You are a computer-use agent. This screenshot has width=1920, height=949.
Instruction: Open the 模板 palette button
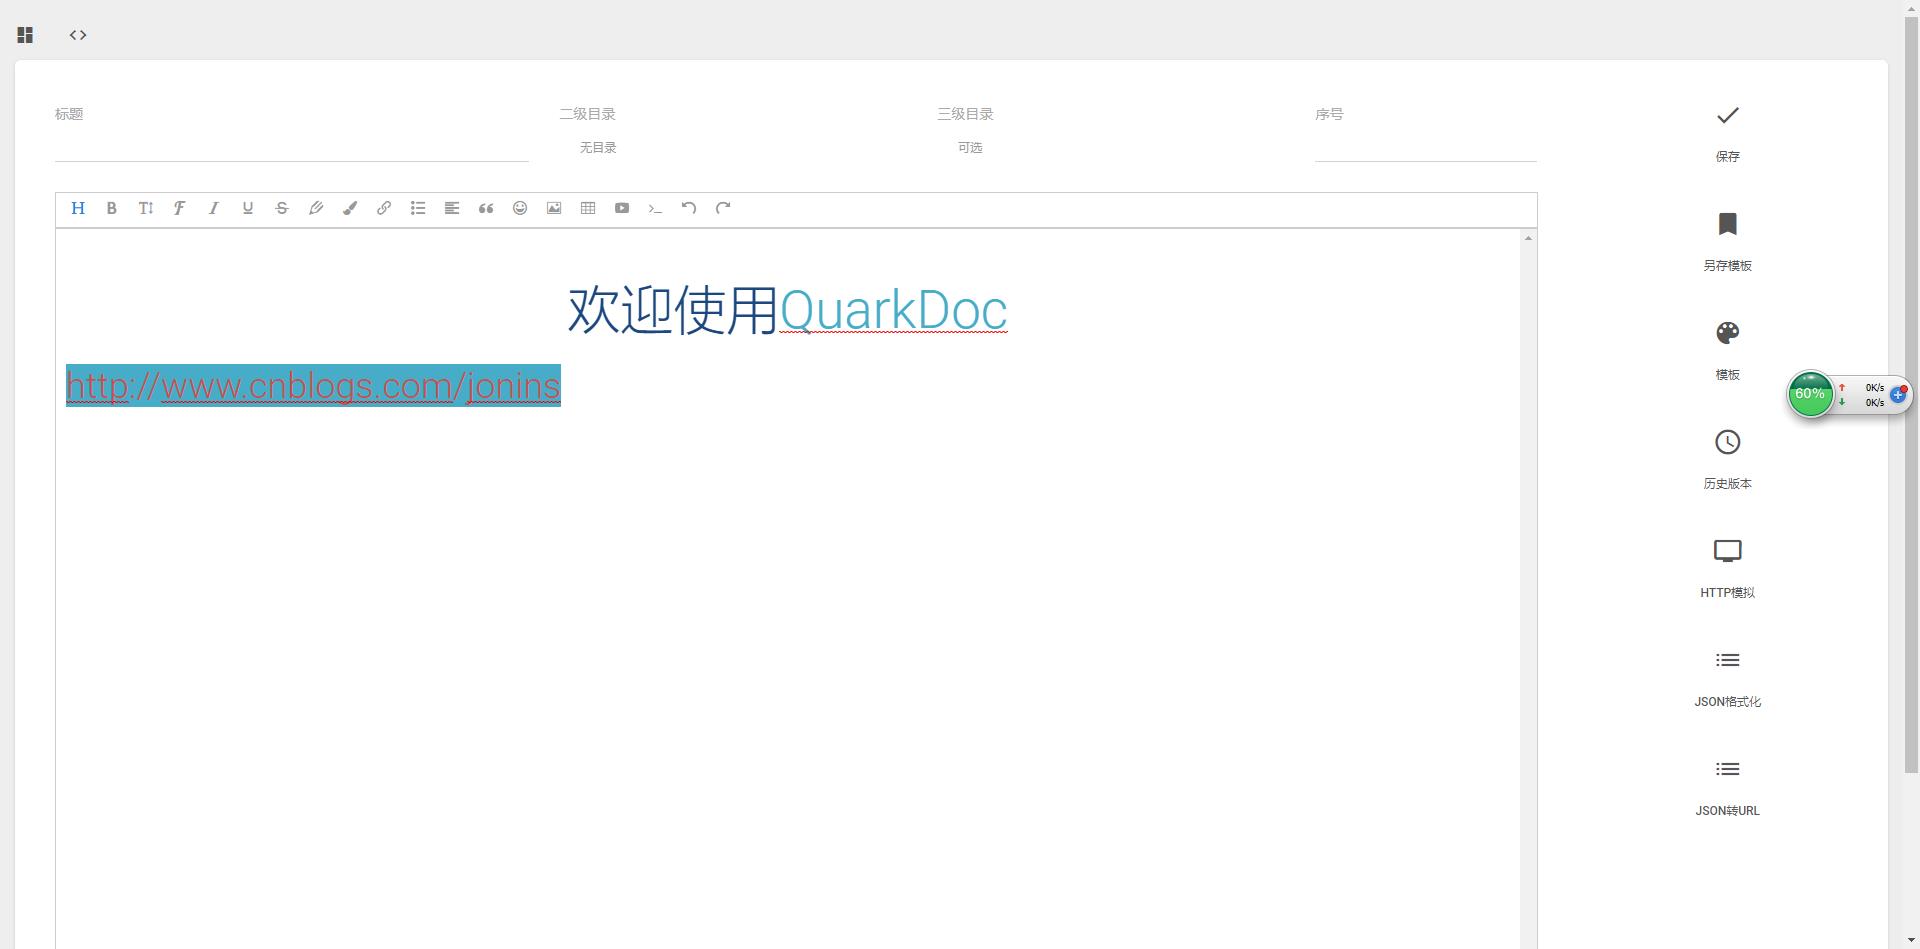tap(1727, 352)
